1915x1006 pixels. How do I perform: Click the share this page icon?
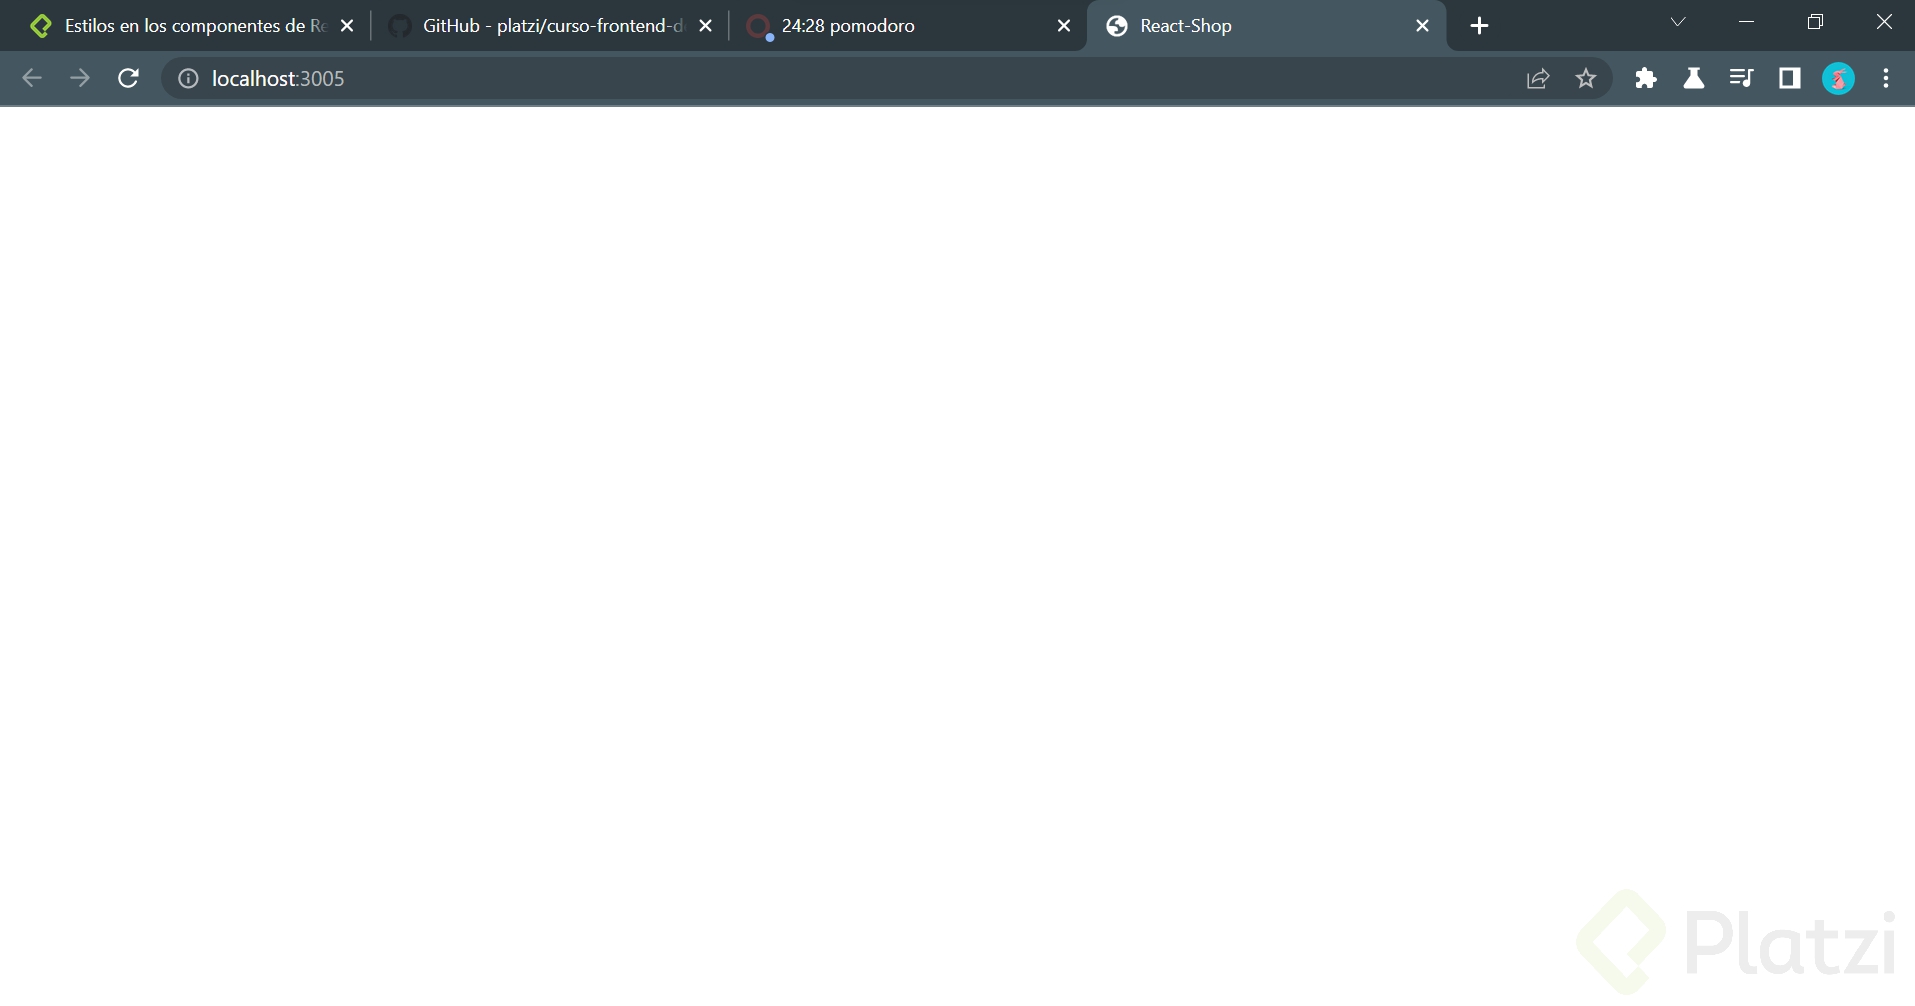pyautogui.click(x=1537, y=78)
